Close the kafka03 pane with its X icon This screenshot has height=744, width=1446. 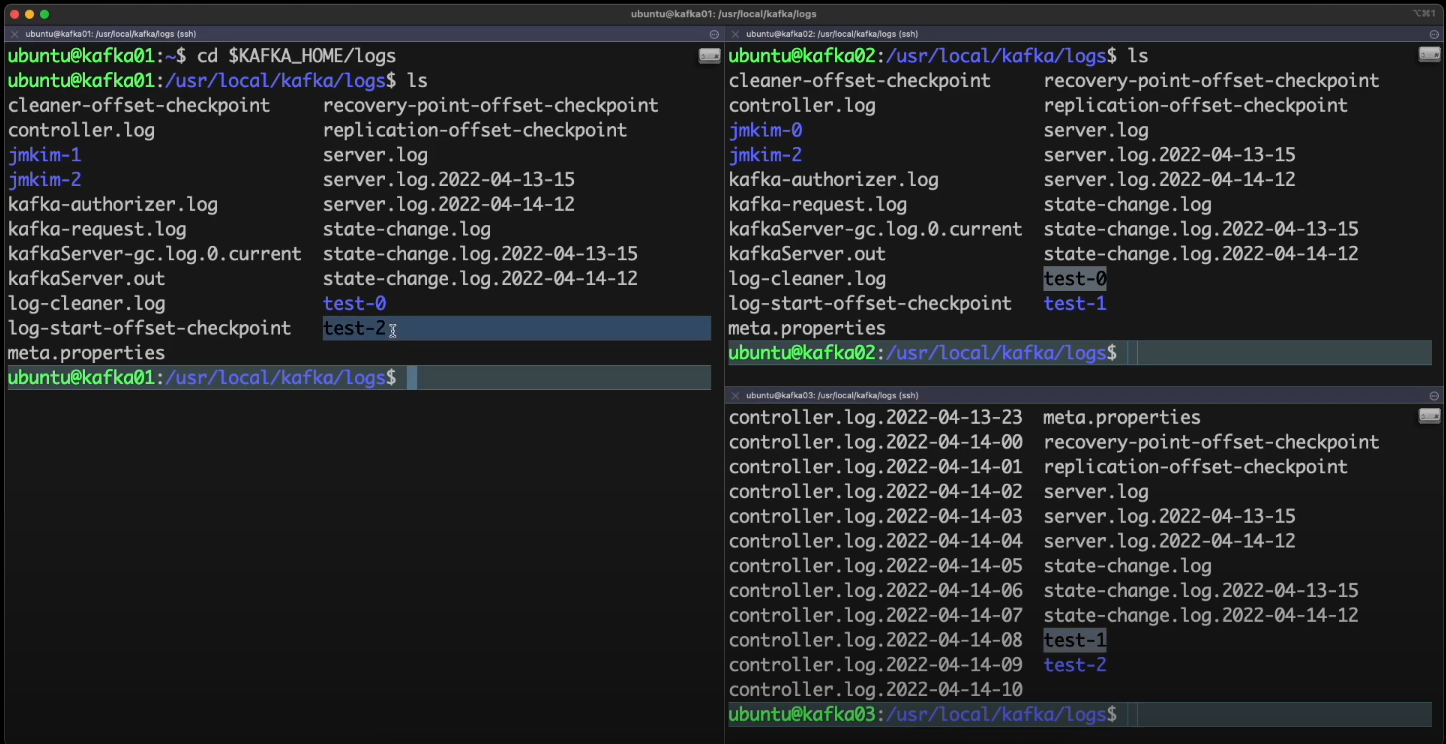(734, 395)
